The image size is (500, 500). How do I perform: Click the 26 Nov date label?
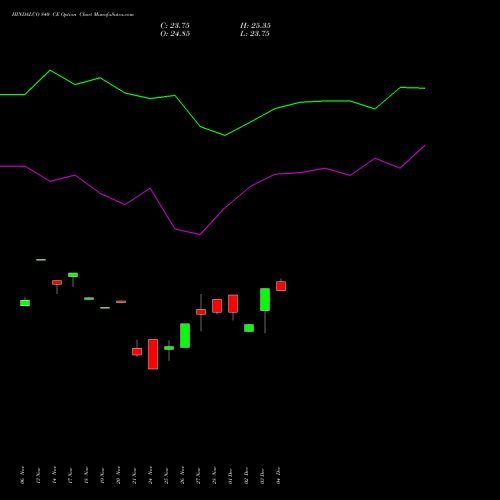(x=182, y=476)
